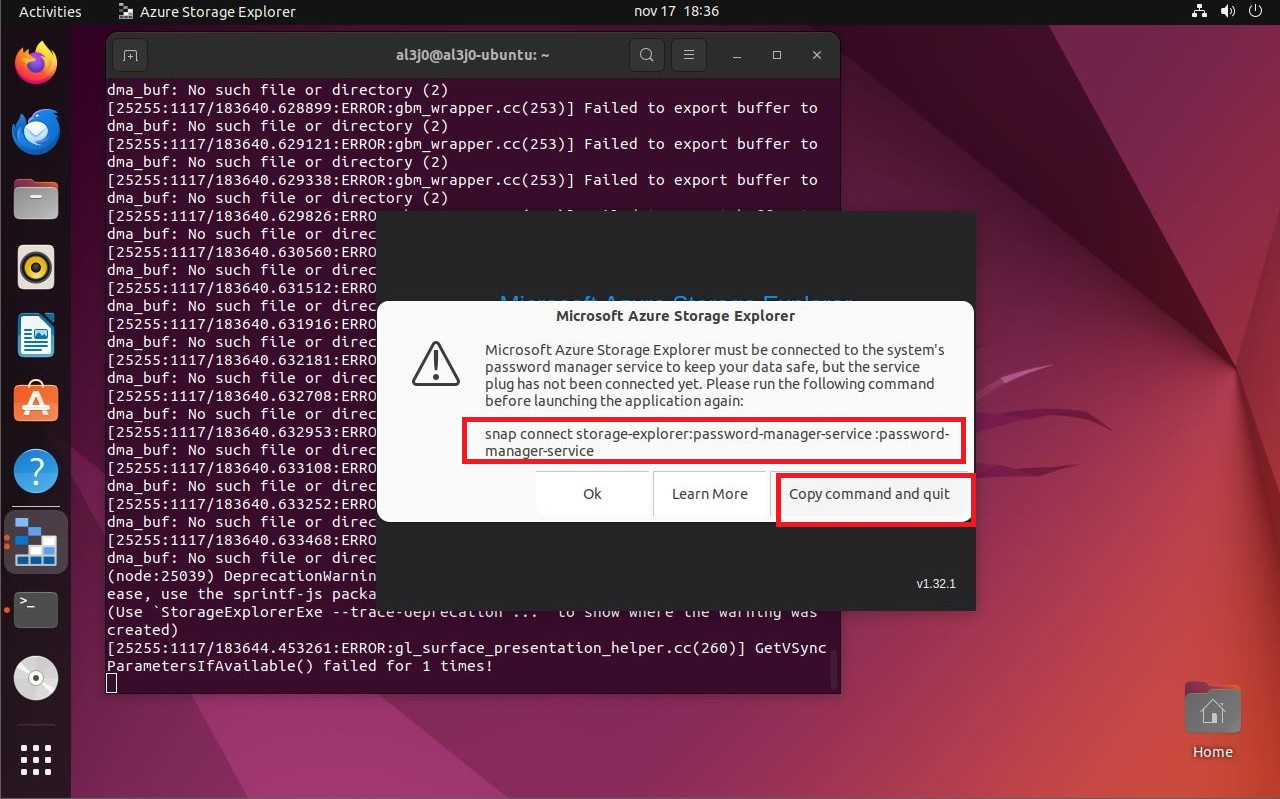Click the power icon in top bar
Screen dimensions: 1280x799
point(1257,12)
